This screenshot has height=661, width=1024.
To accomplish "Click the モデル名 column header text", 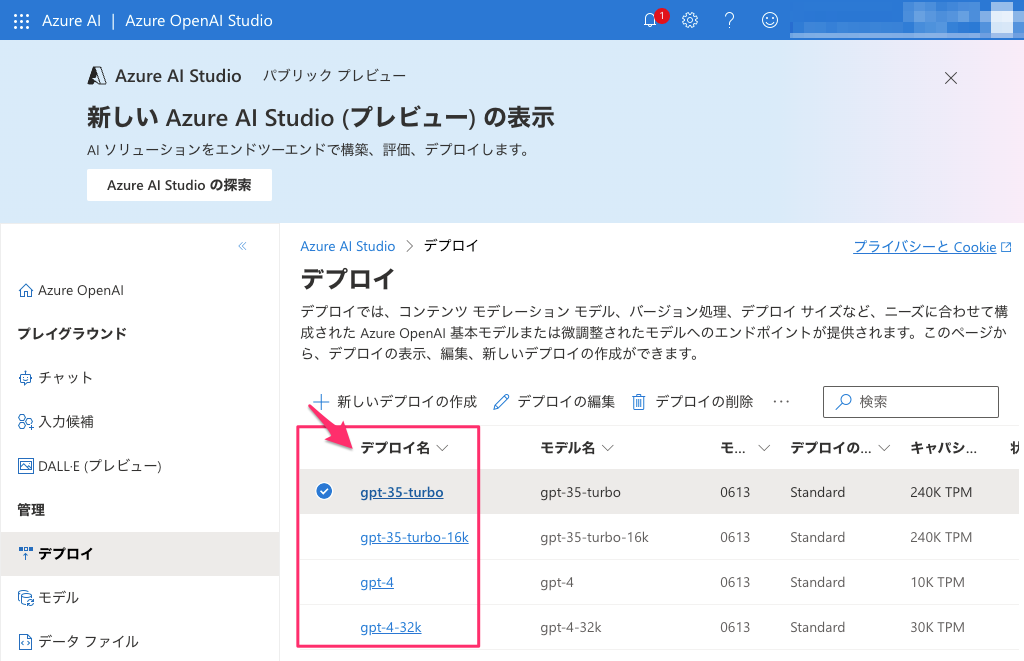I will click(x=568, y=448).
